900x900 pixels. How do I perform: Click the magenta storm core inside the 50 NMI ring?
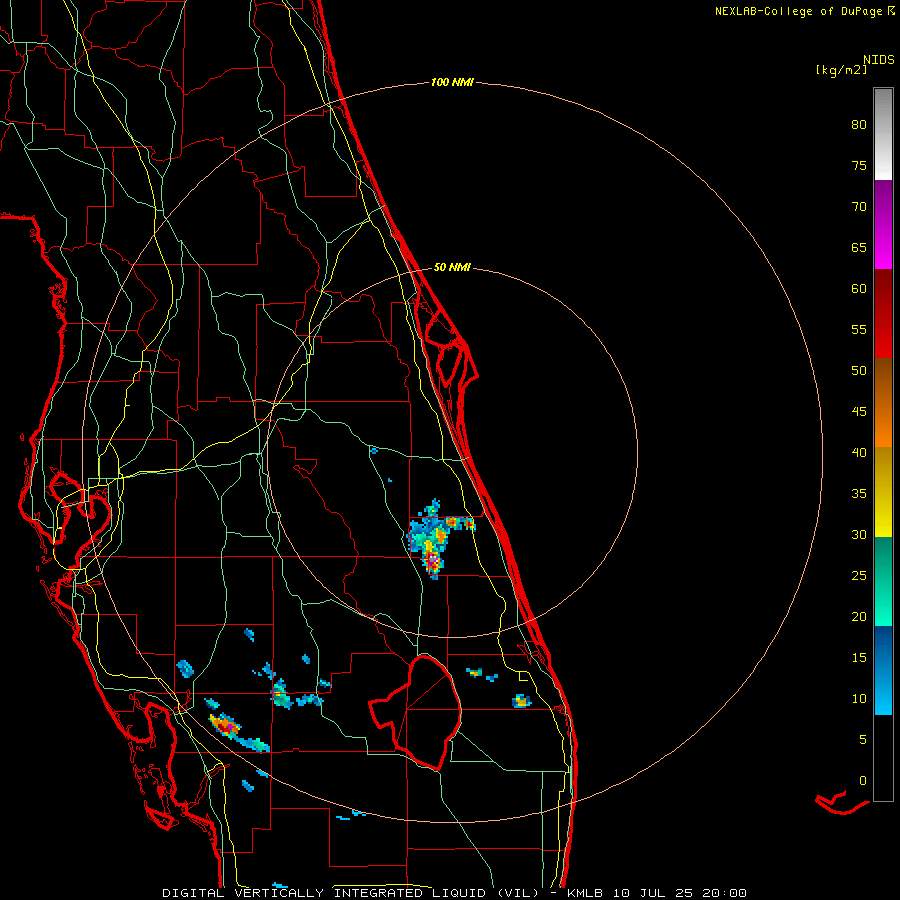coord(433,560)
